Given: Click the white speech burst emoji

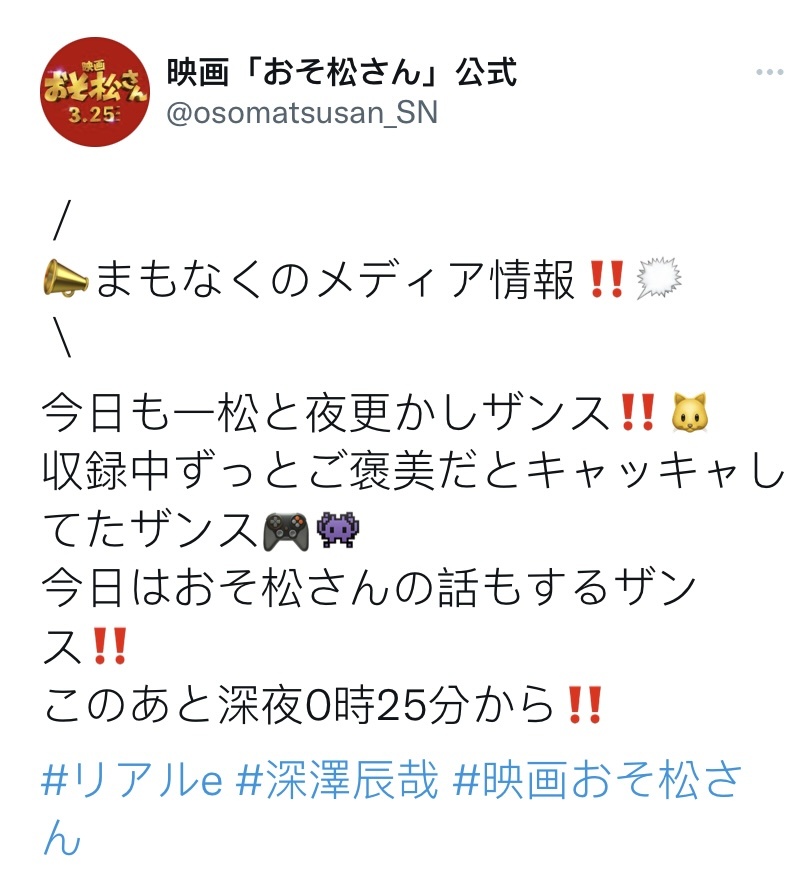Looking at the screenshot, I should coord(659,278).
